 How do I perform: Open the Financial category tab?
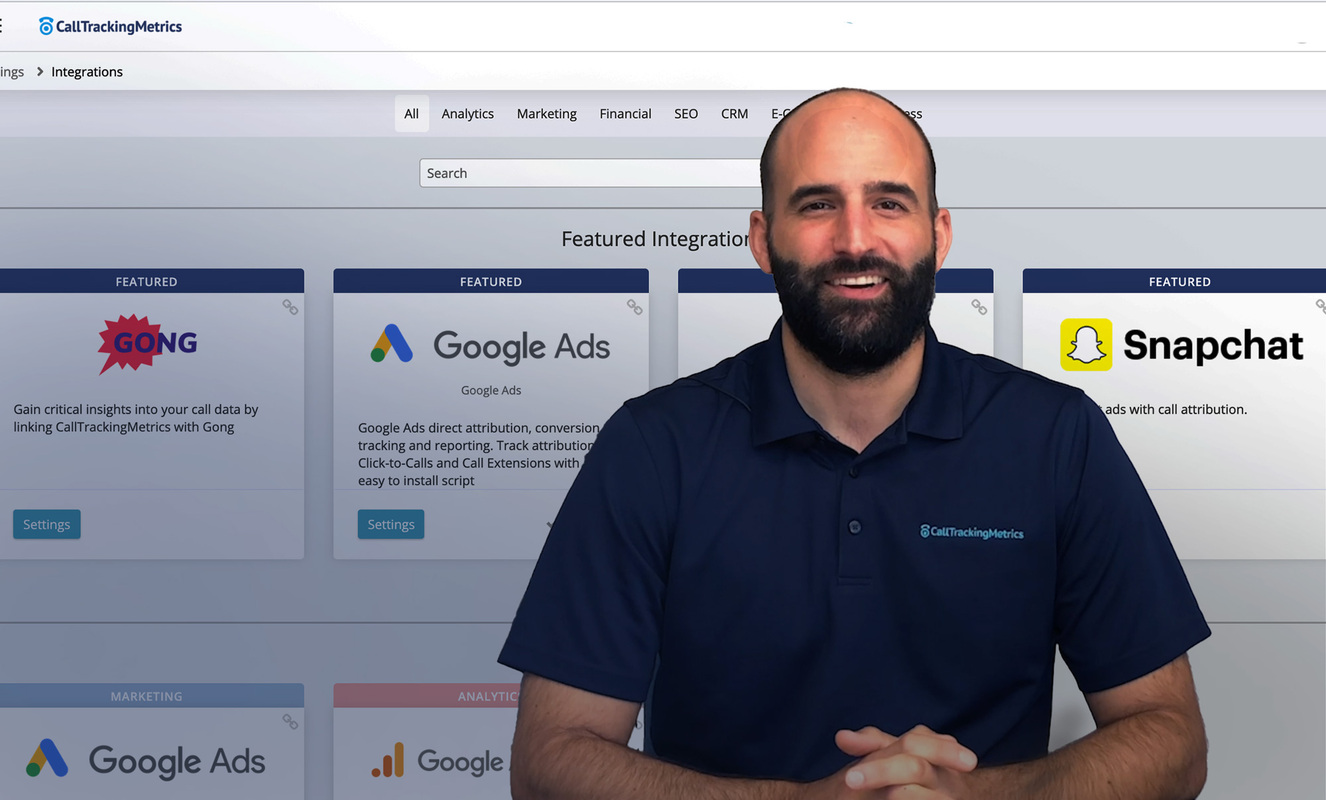625,113
